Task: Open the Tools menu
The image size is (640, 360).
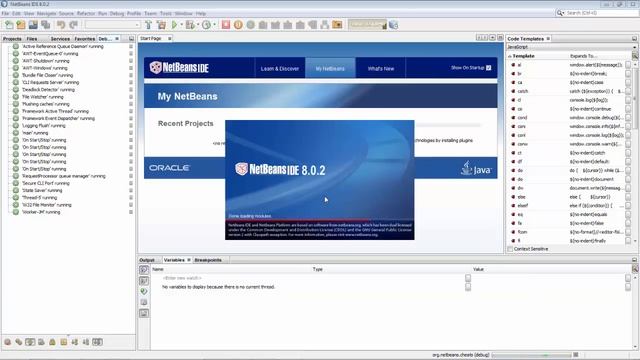Action: 166,13
